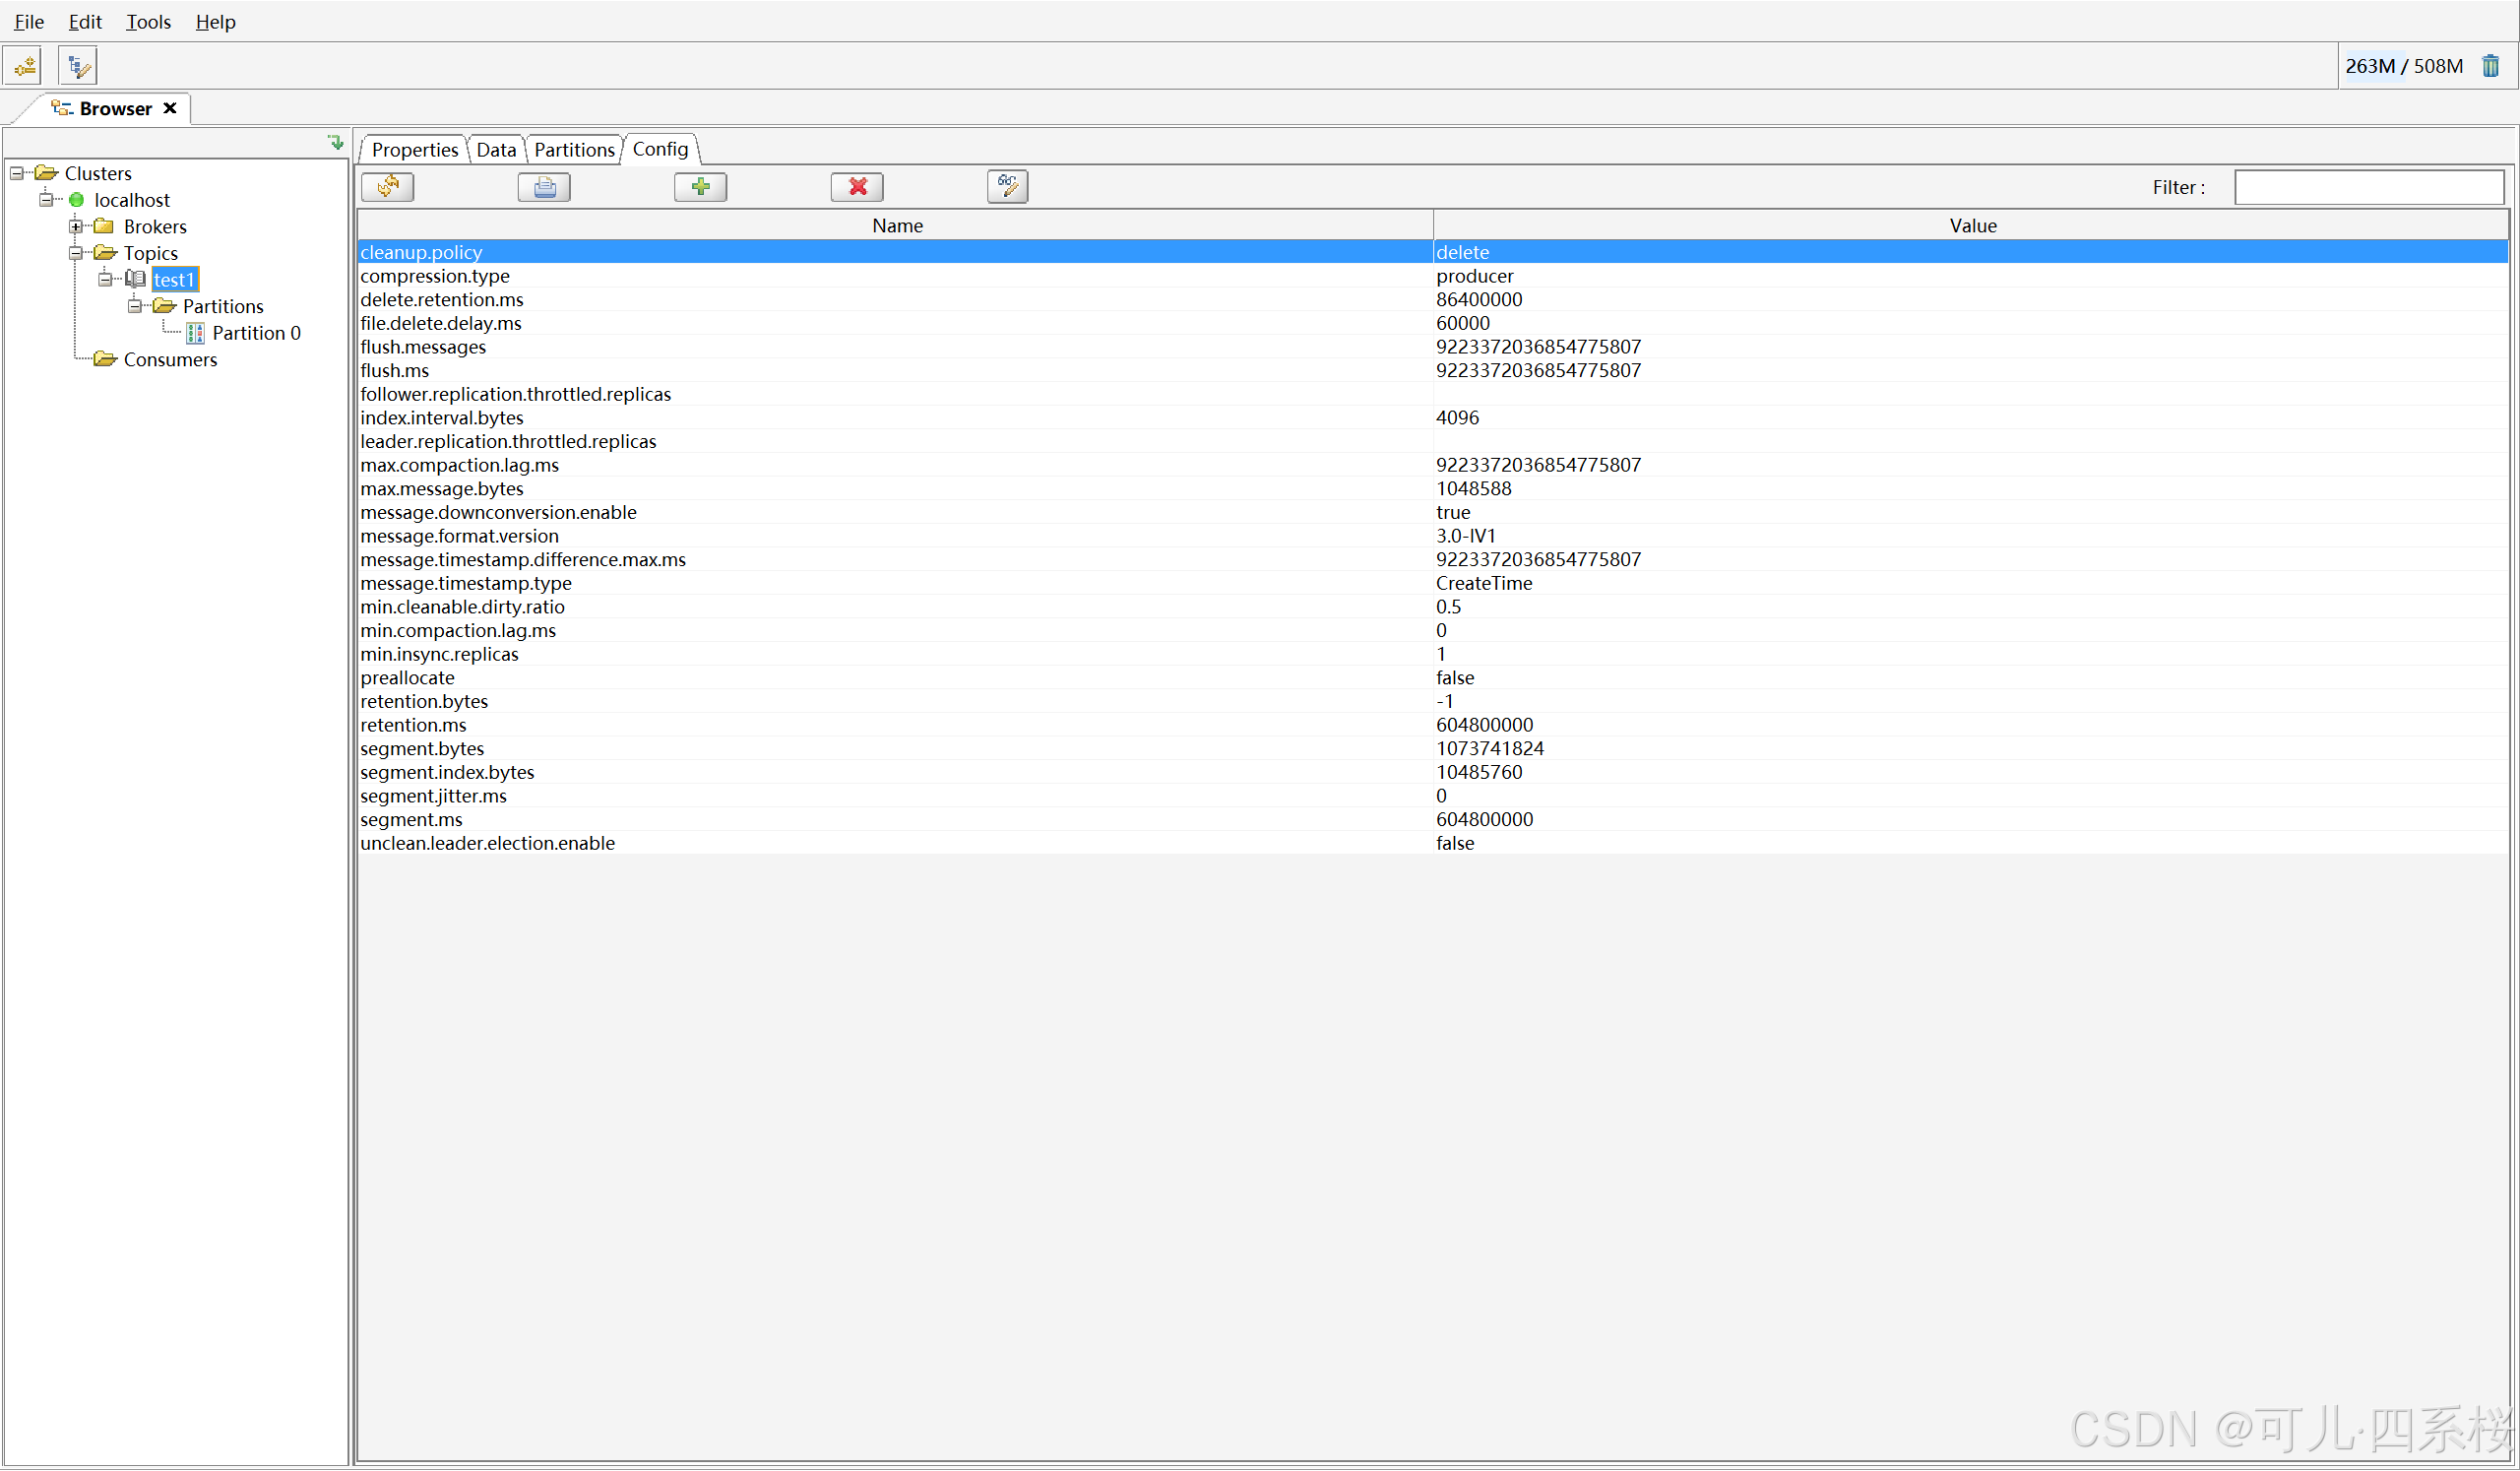Image resolution: width=2520 pixels, height=1471 pixels.
Task: Expand the Brokers tree node
Action: [76, 227]
